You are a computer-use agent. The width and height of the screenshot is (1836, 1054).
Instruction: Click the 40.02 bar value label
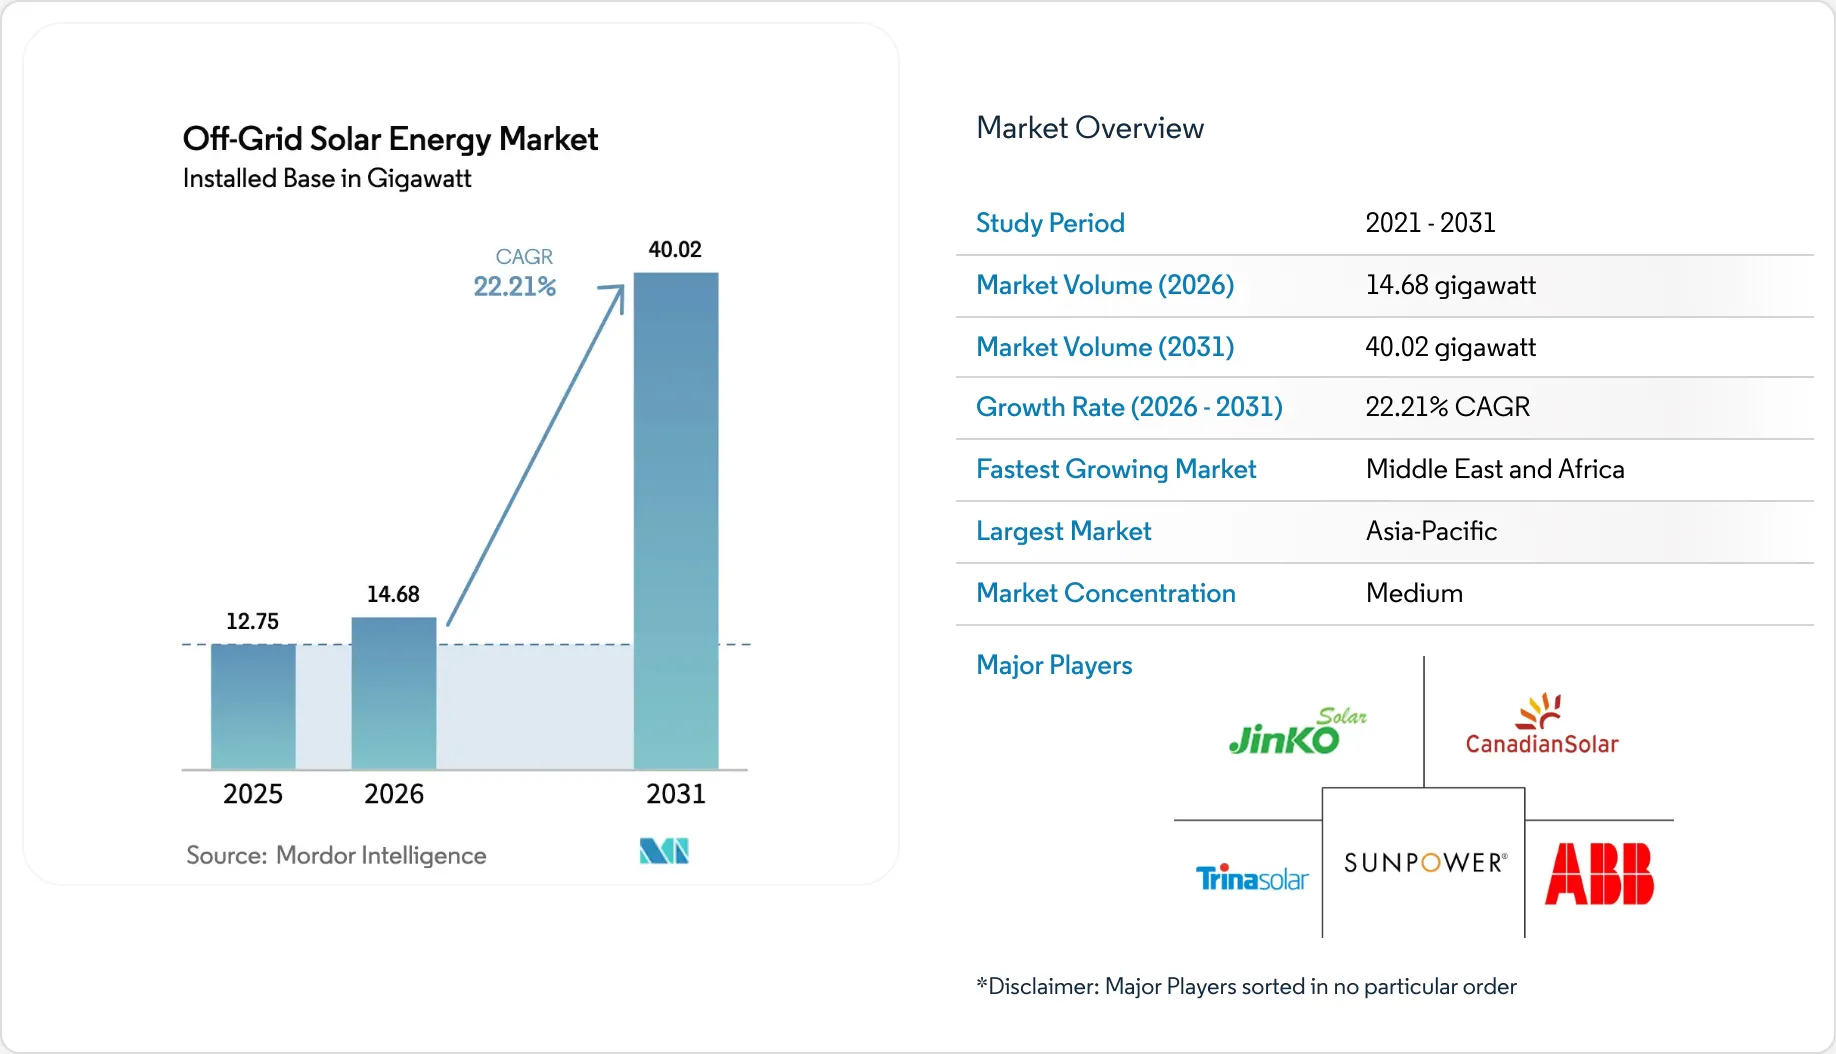click(x=675, y=249)
